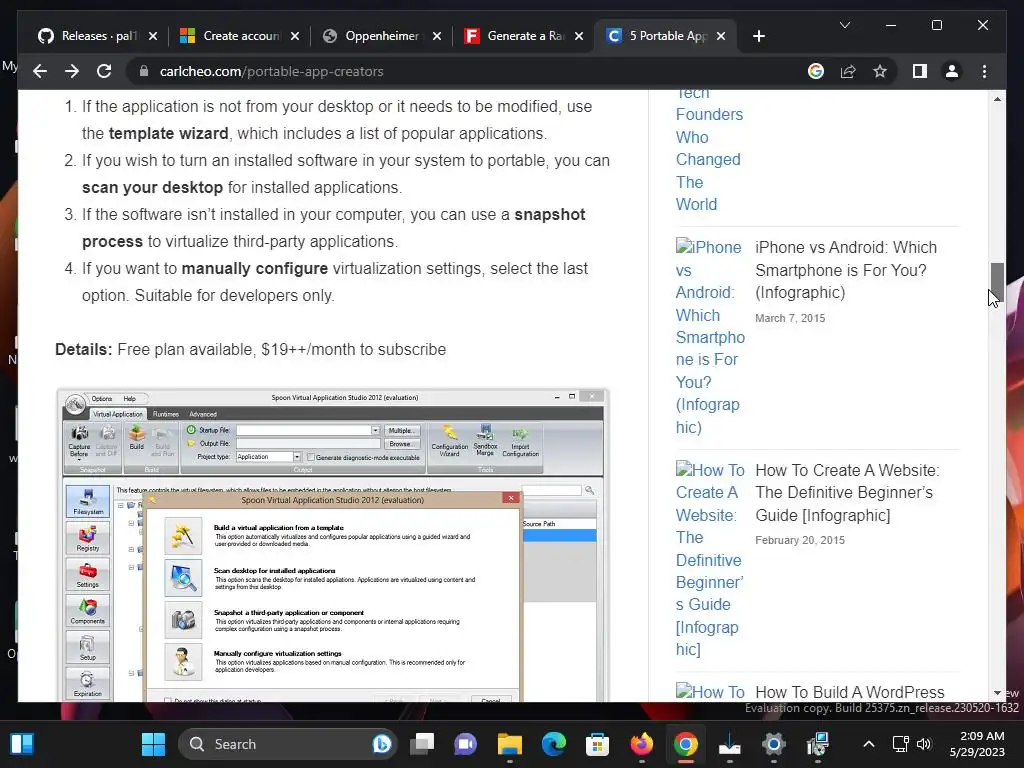
Task: Close the Oppenheimer tab
Action: 437,36
